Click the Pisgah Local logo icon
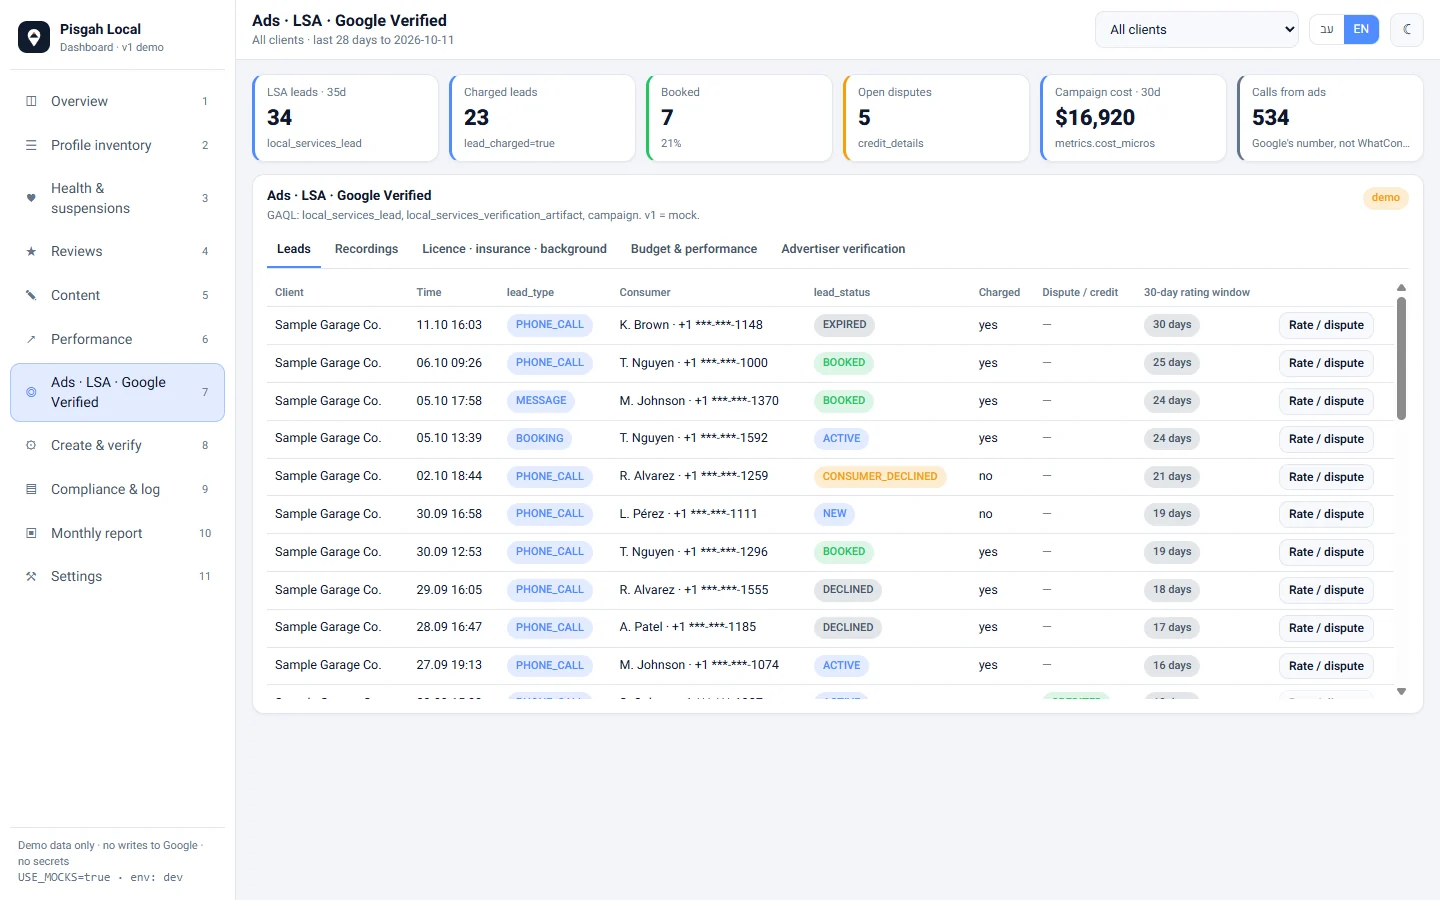Screen dimensions: 1440x900 click(x=34, y=37)
